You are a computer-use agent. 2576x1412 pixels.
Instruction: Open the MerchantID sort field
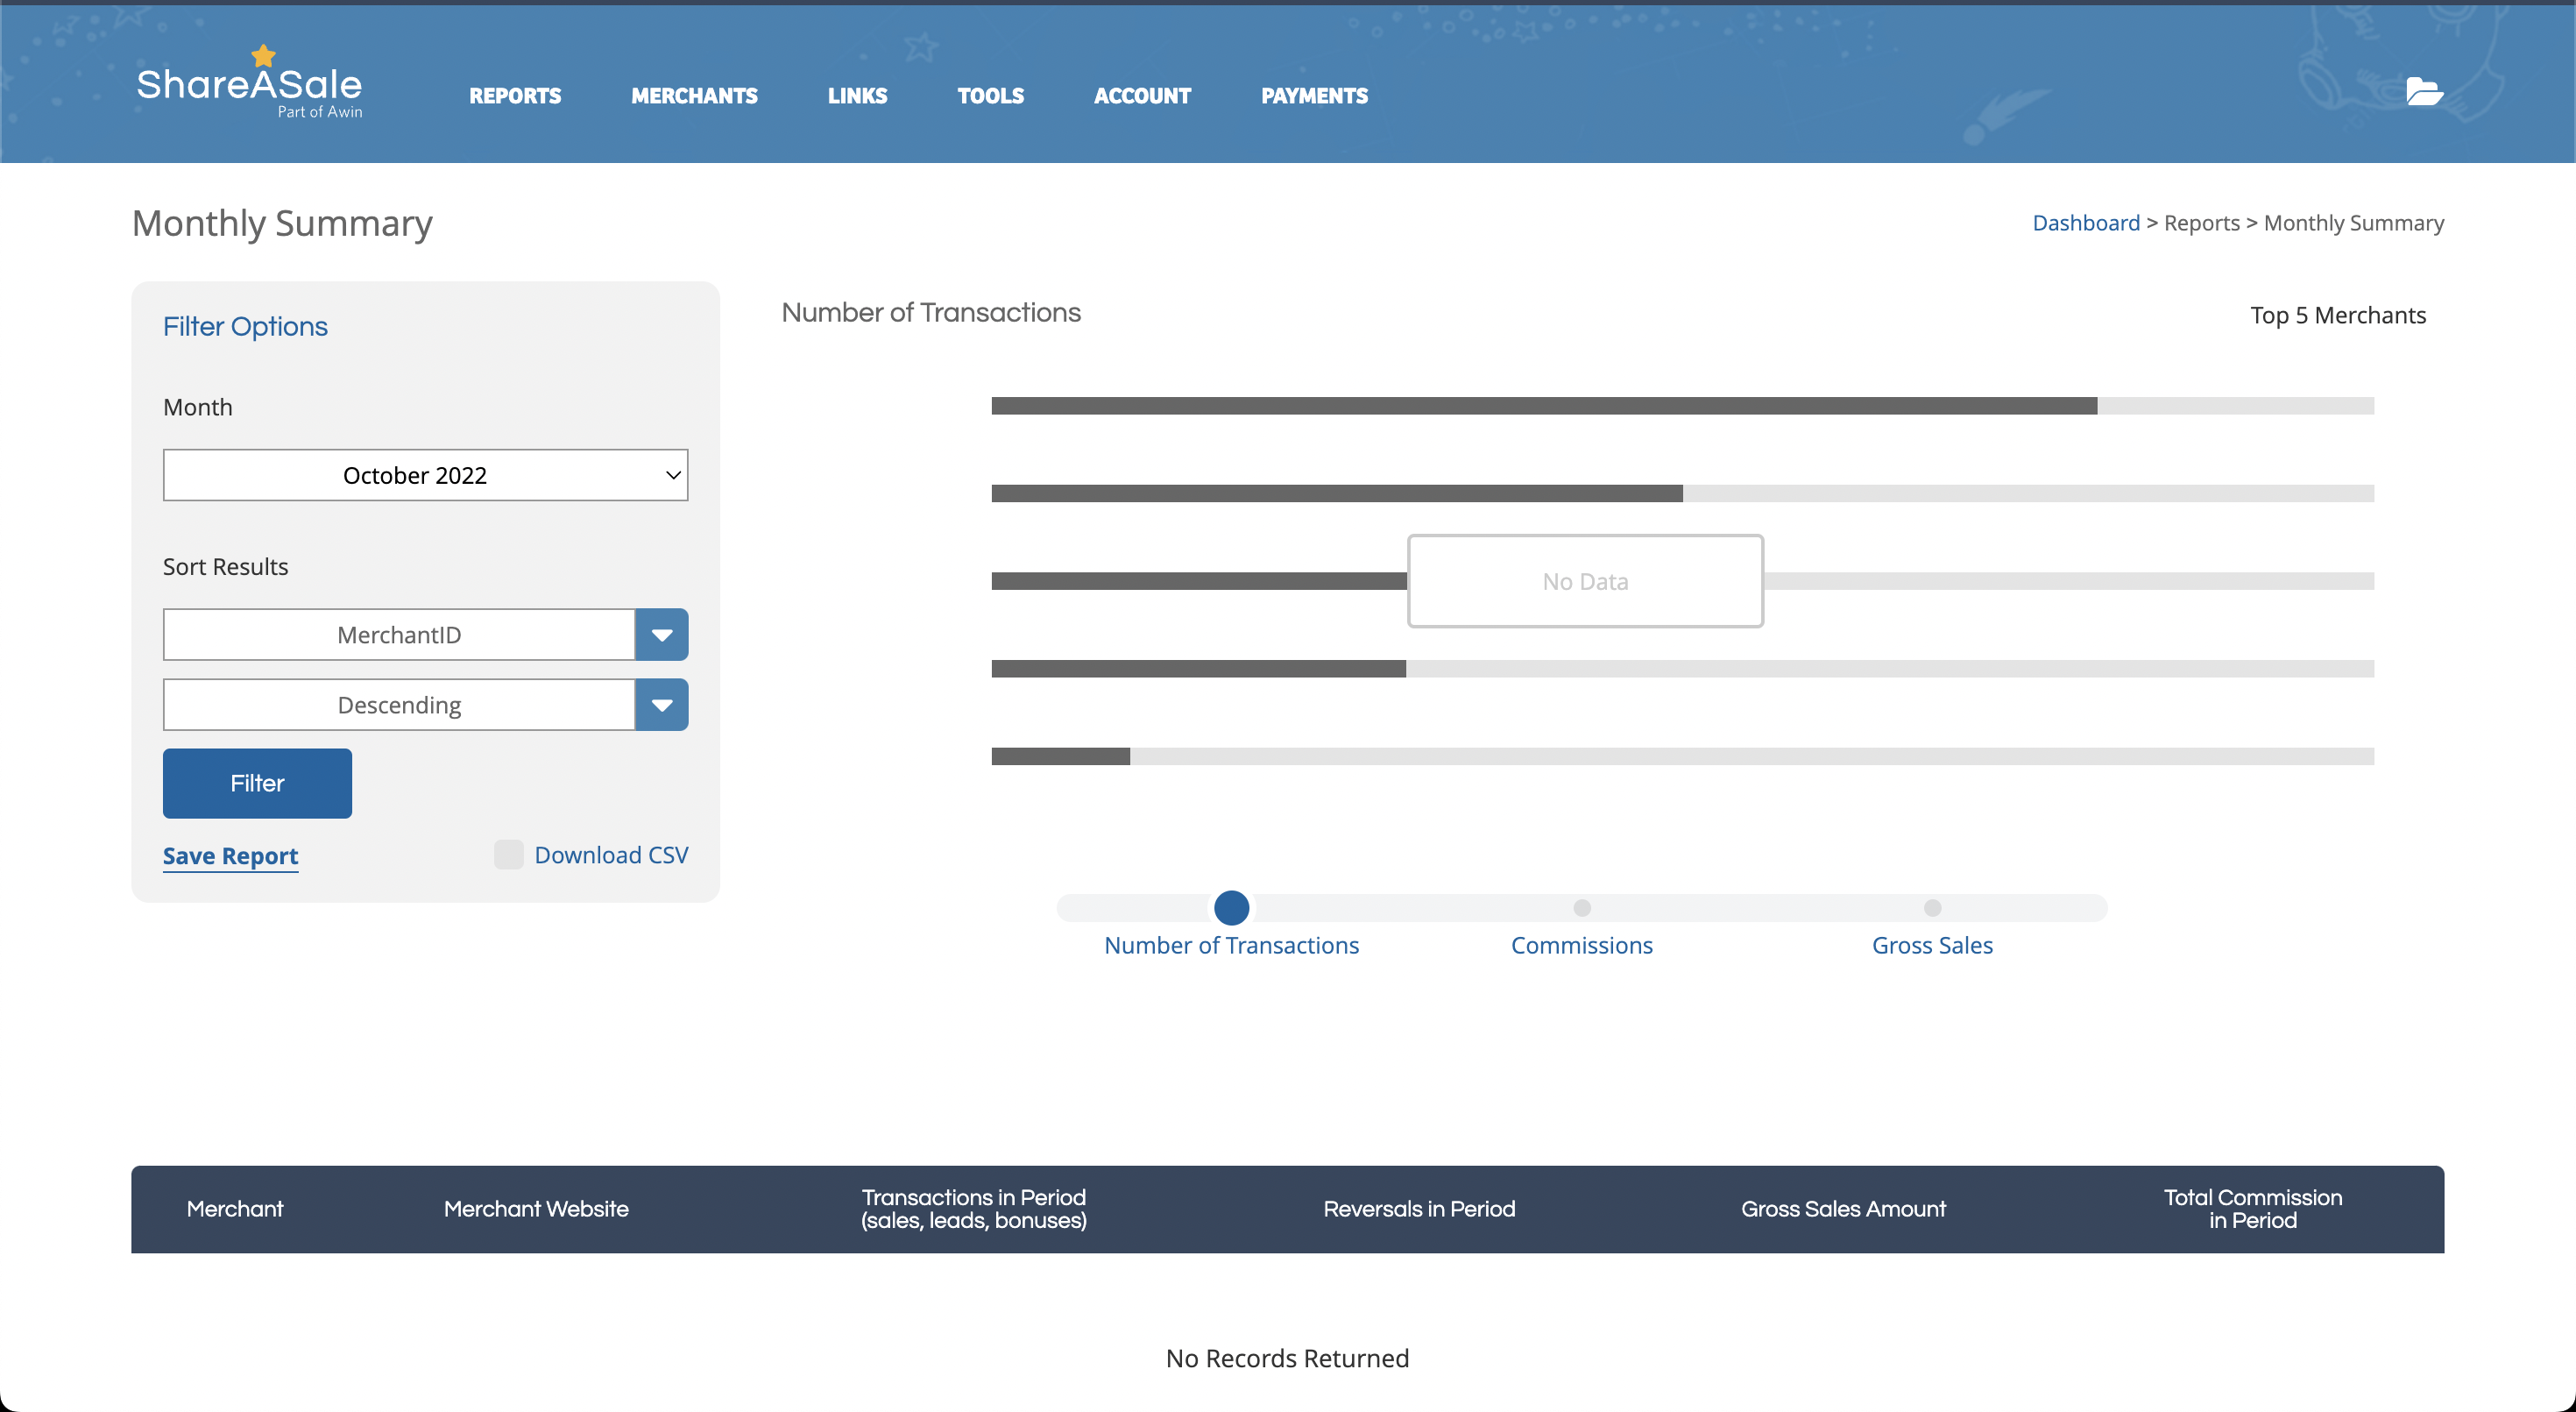(x=399, y=635)
